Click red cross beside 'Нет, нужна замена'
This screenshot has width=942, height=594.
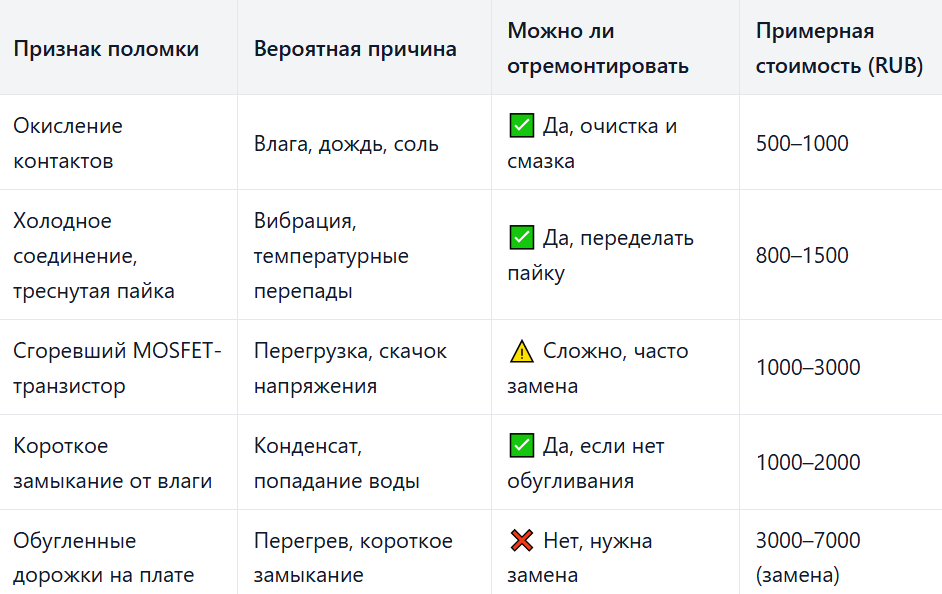coord(521,541)
